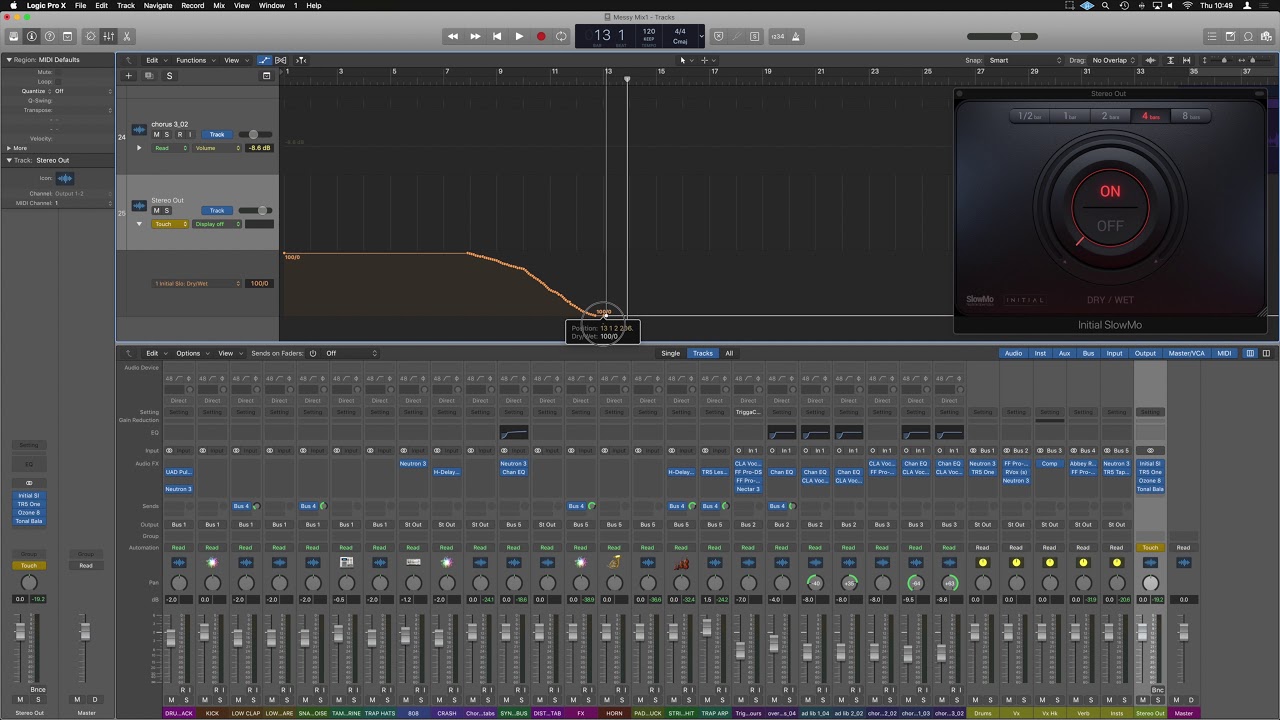This screenshot has height=720, width=1280.
Task: Open the Media Browsers icon
Action: [1266, 36]
